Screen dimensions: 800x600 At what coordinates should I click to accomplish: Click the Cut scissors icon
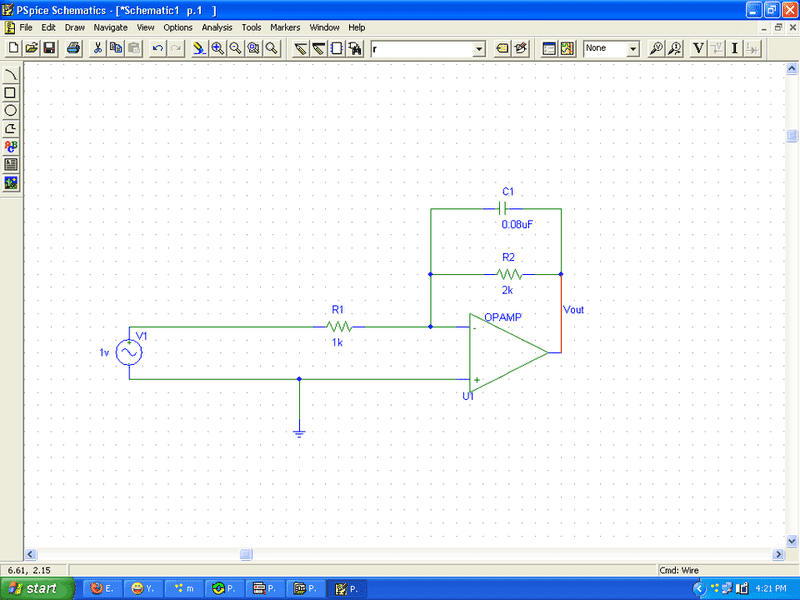coord(98,48)
